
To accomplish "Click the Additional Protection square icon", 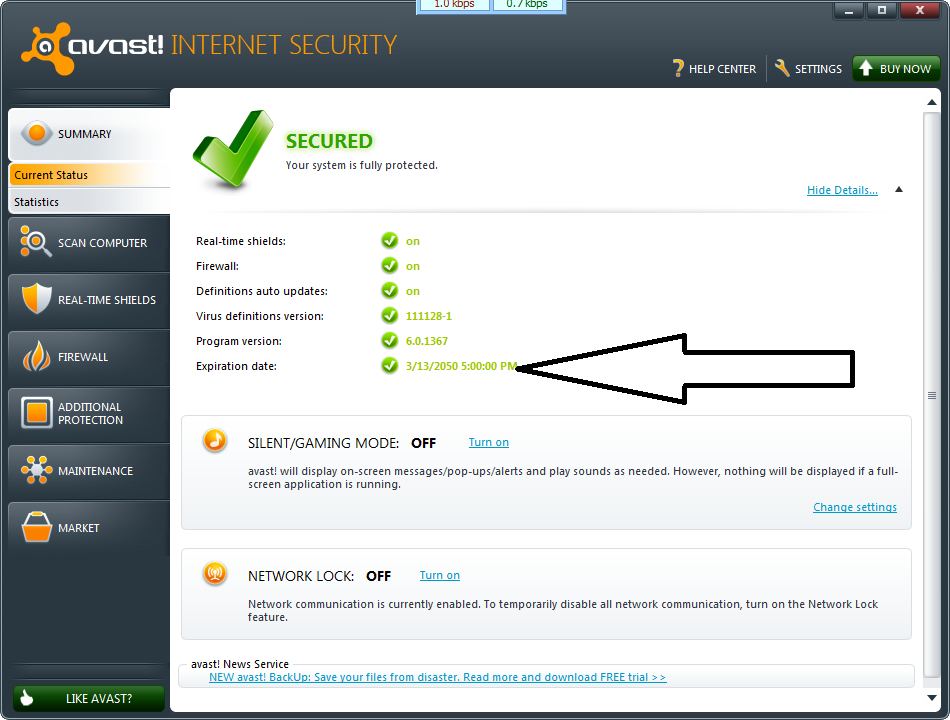I will pos(36,413).
